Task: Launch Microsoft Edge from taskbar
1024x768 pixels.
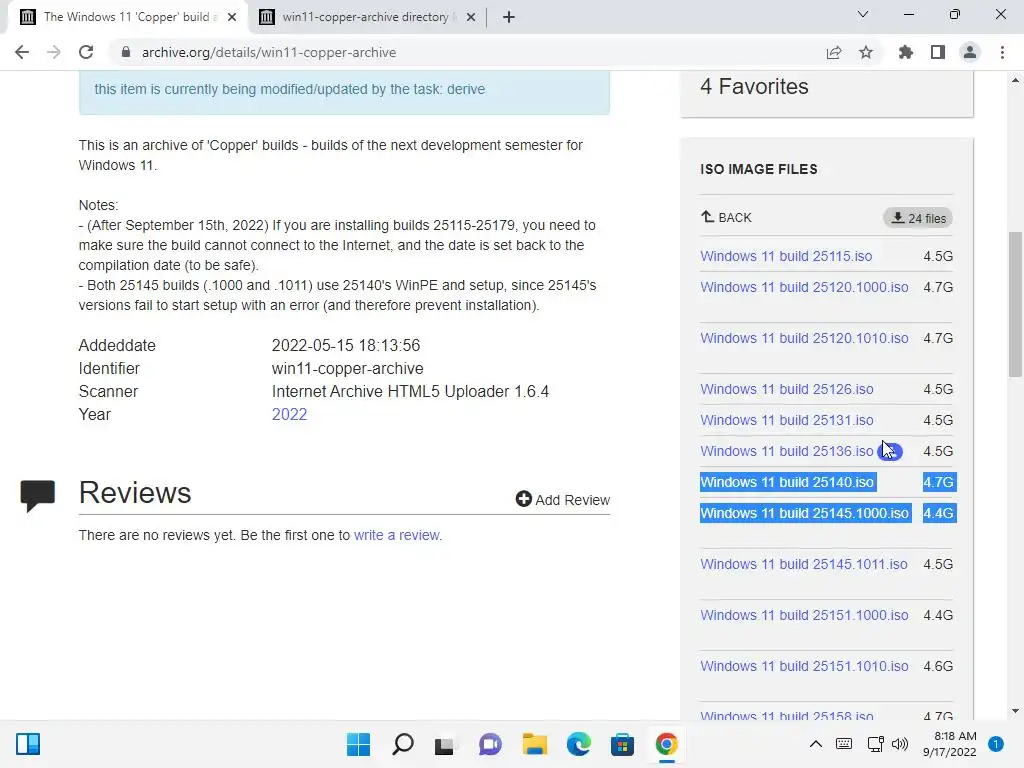Action: (x=578, y=744)
